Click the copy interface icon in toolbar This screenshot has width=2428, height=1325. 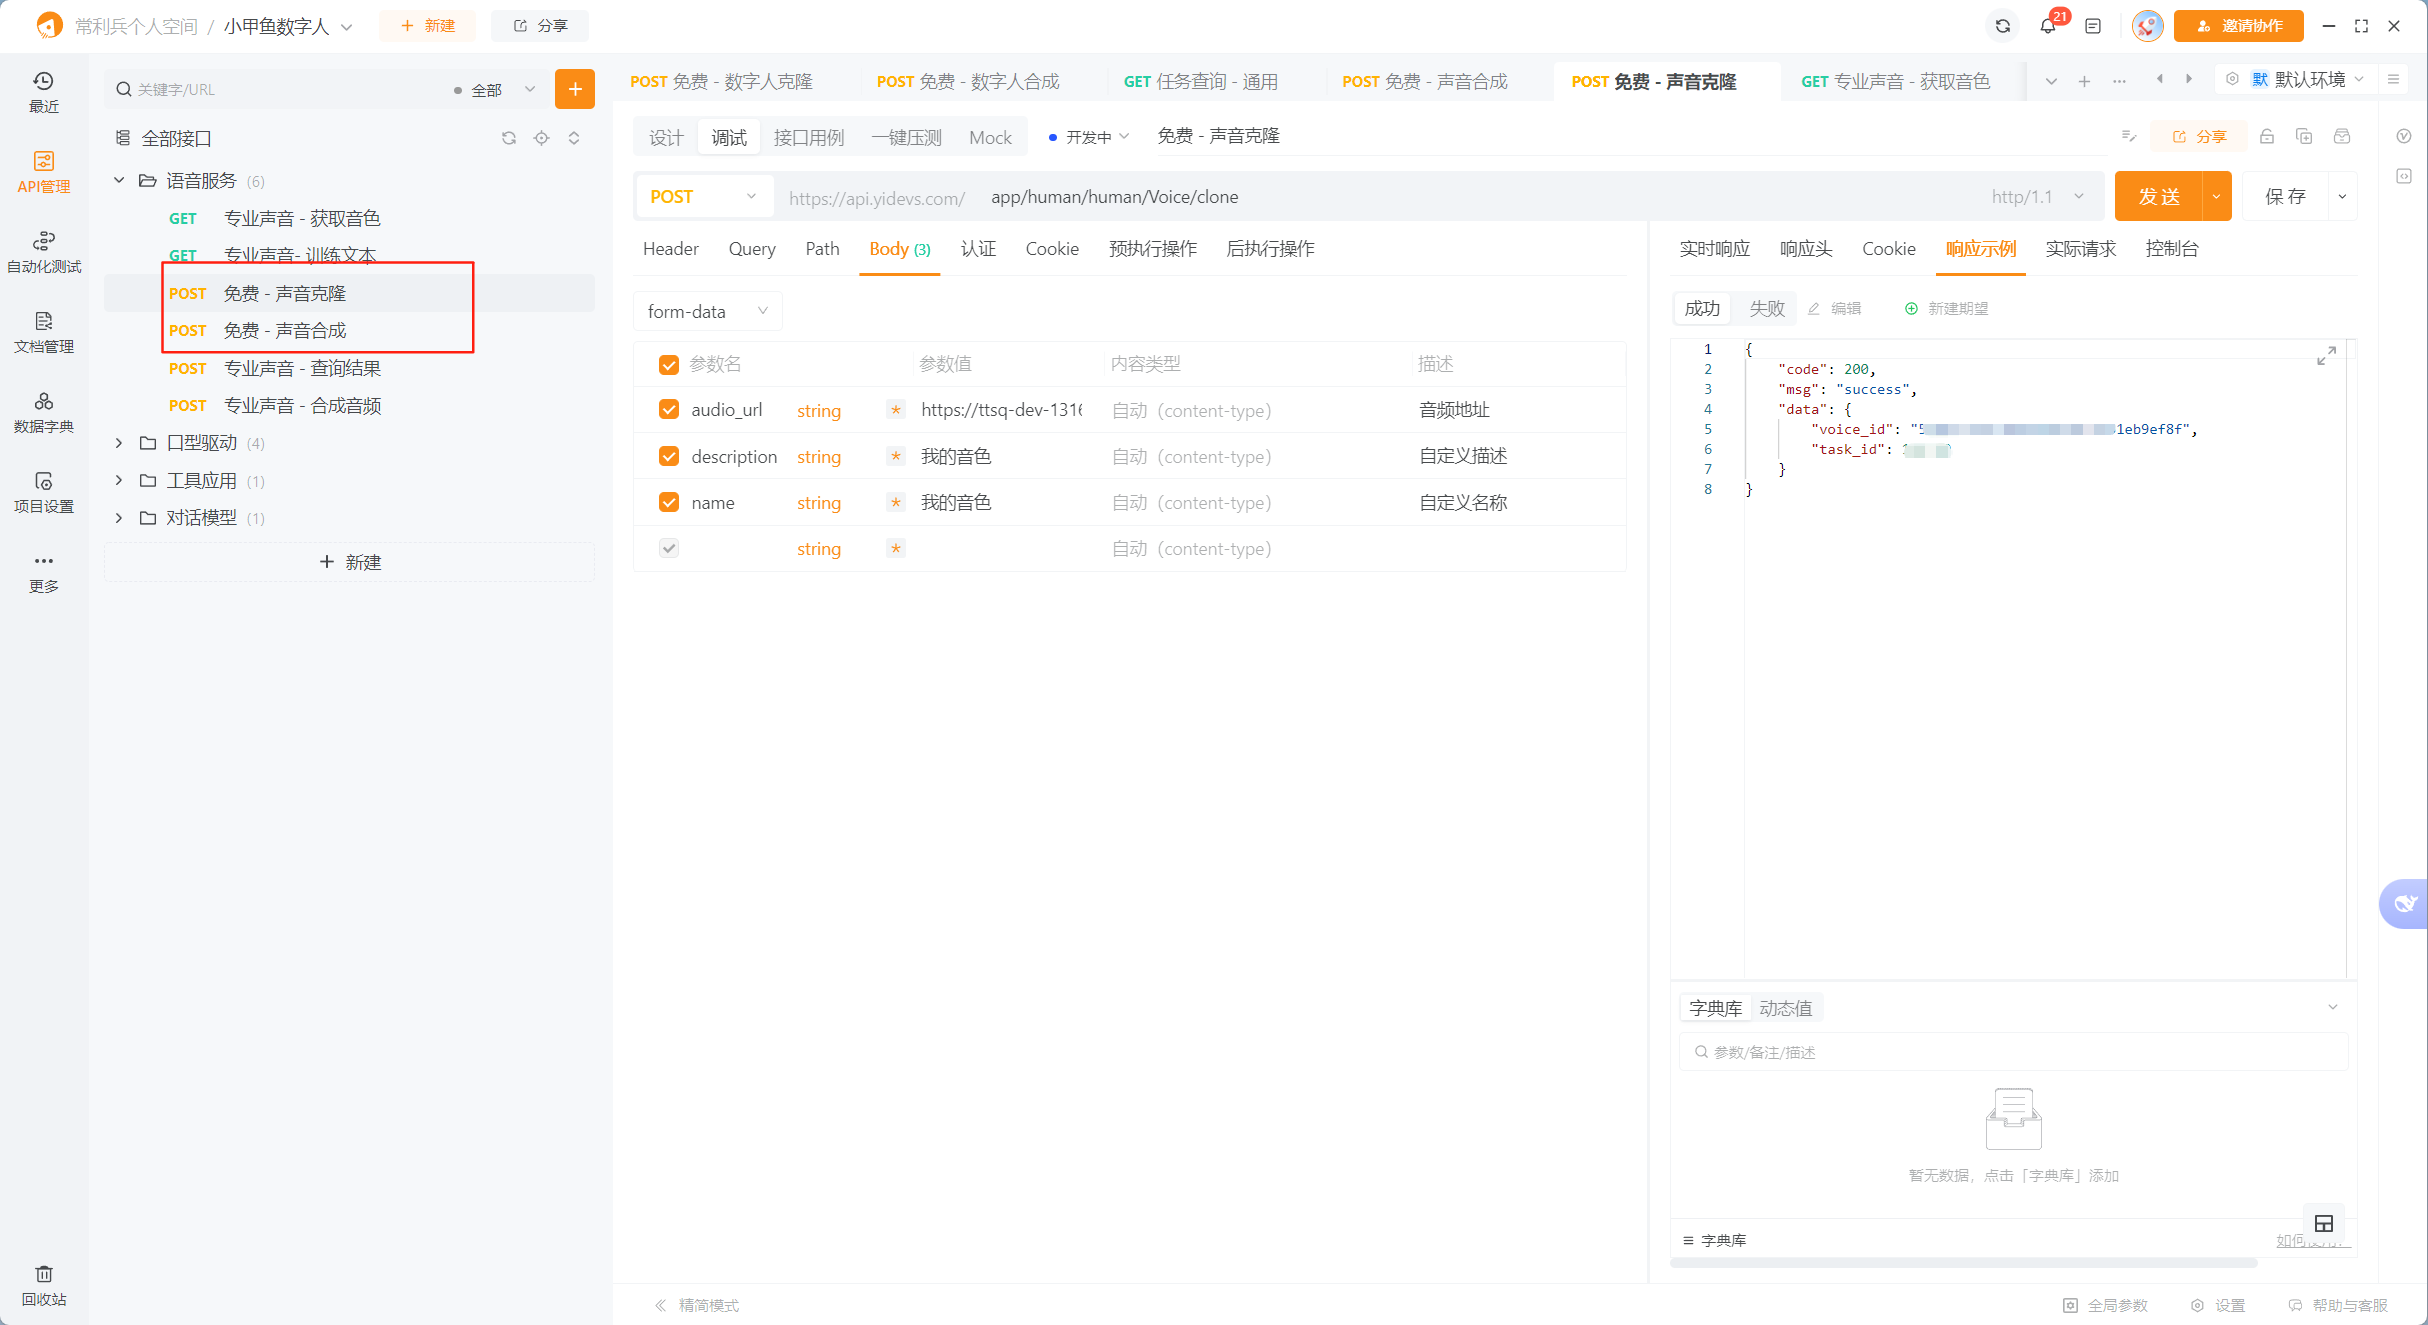[2304, 136]
